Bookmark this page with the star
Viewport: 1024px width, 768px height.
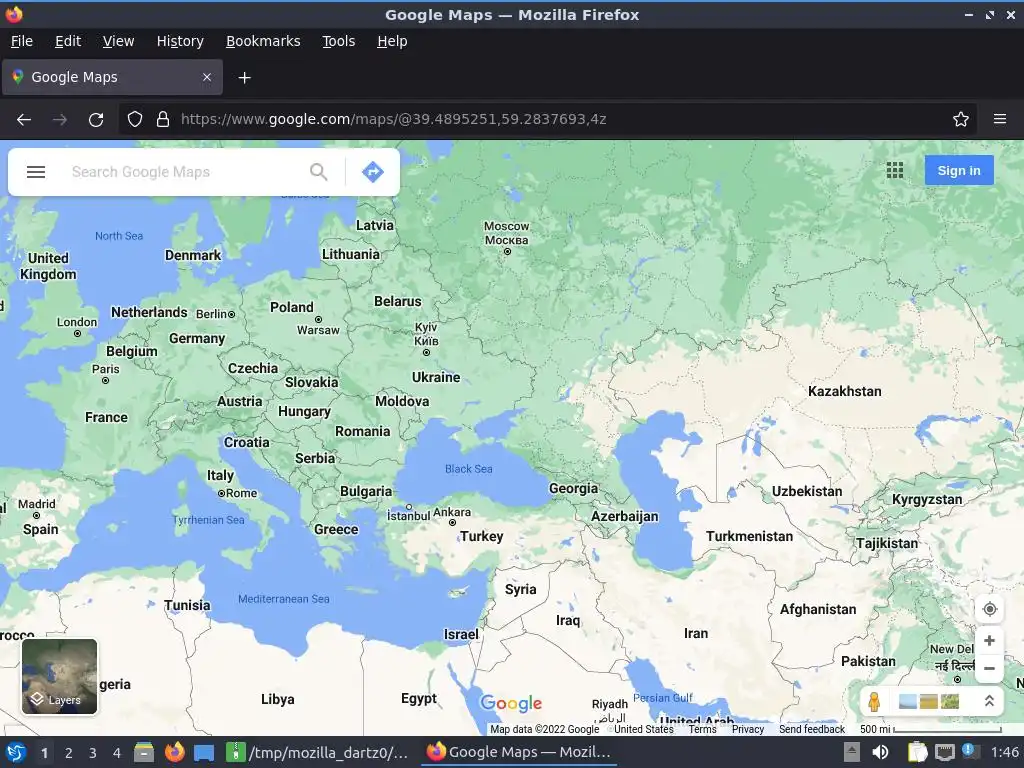[961, 120]
